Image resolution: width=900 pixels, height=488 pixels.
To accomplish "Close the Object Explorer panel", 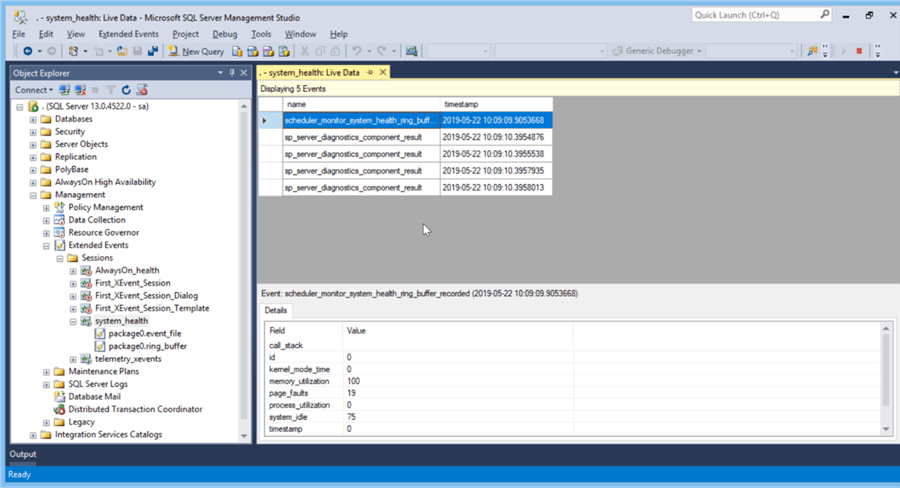I will [243, 73].
